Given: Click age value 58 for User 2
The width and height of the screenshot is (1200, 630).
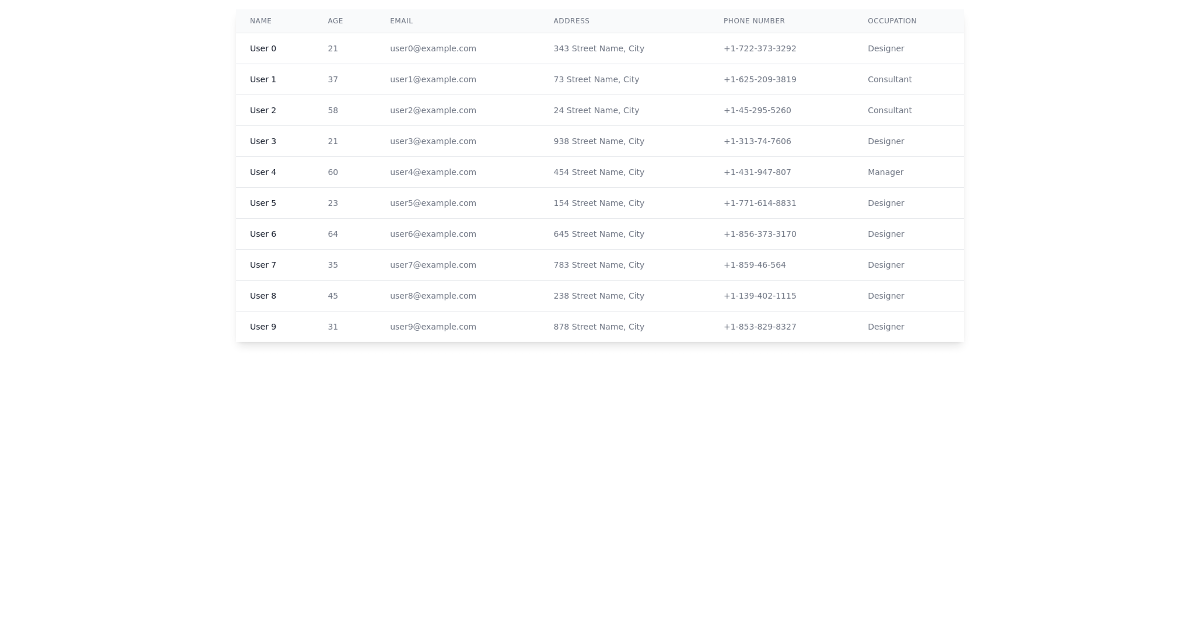Looking at the screenshot, I should [x=333, y=111].
